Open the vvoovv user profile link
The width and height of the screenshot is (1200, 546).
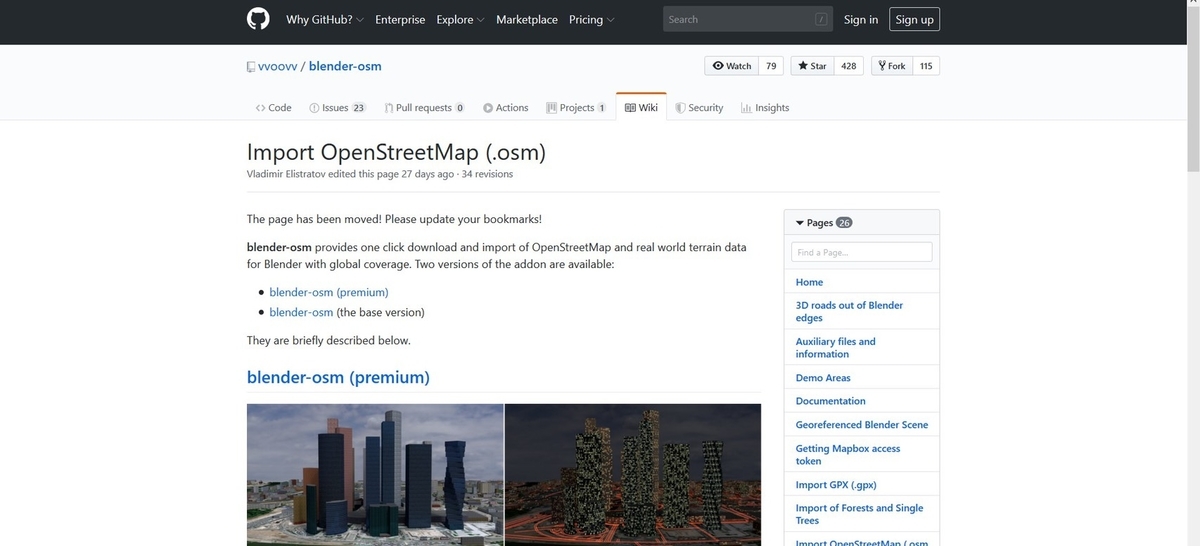(x=277, y=66)
